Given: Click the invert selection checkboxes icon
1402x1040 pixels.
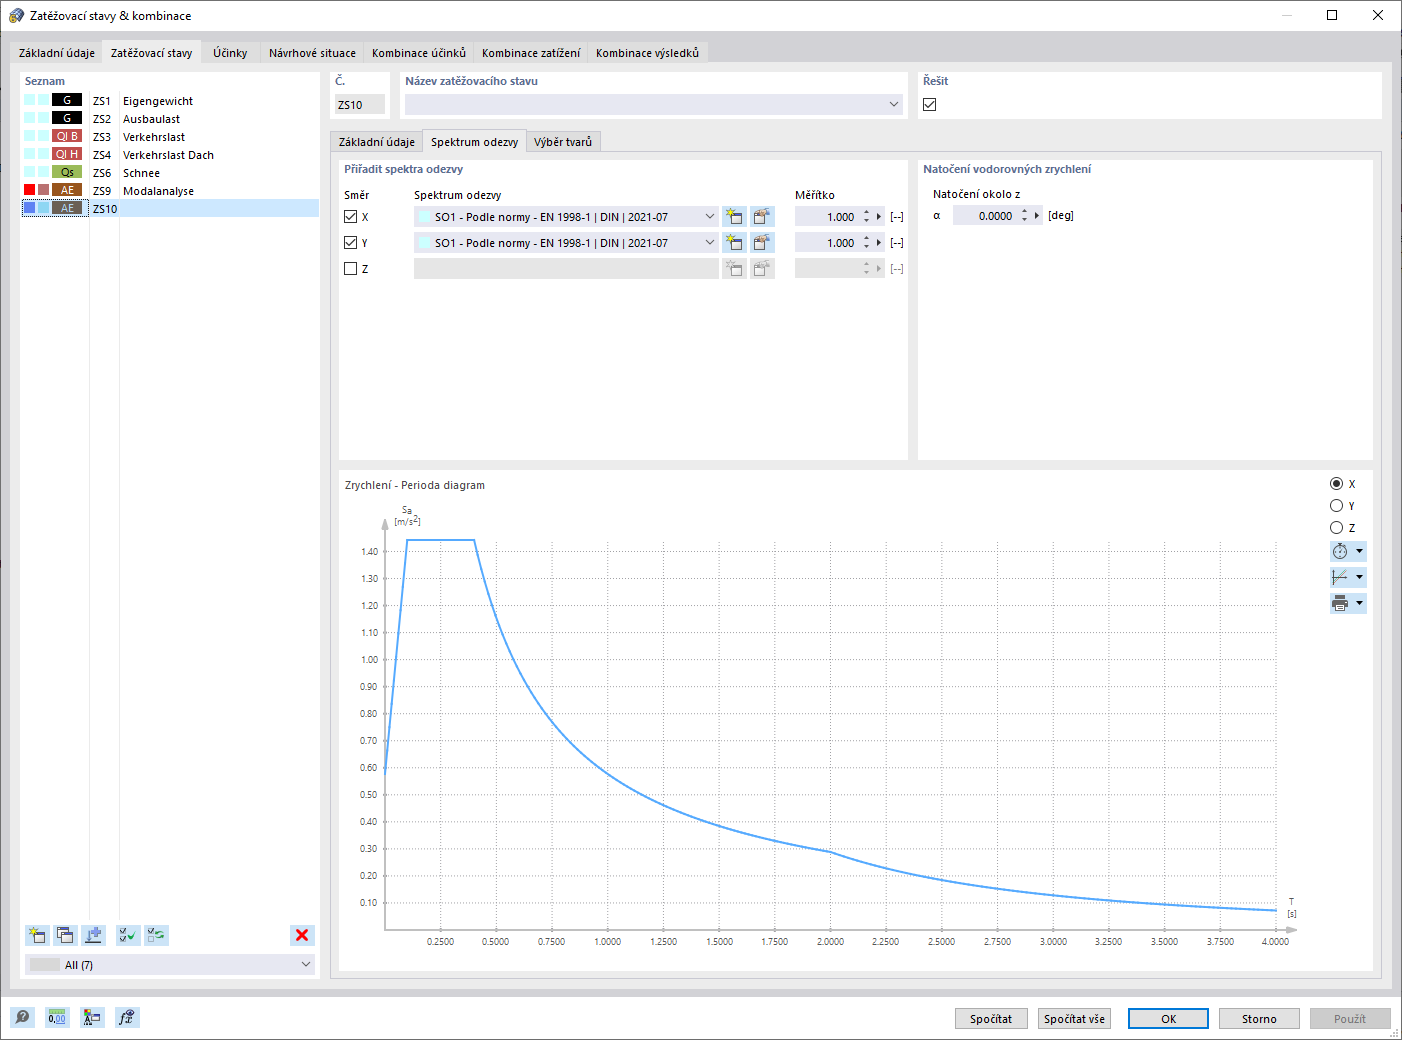Looking at the screenshot, I should (156, 935).
